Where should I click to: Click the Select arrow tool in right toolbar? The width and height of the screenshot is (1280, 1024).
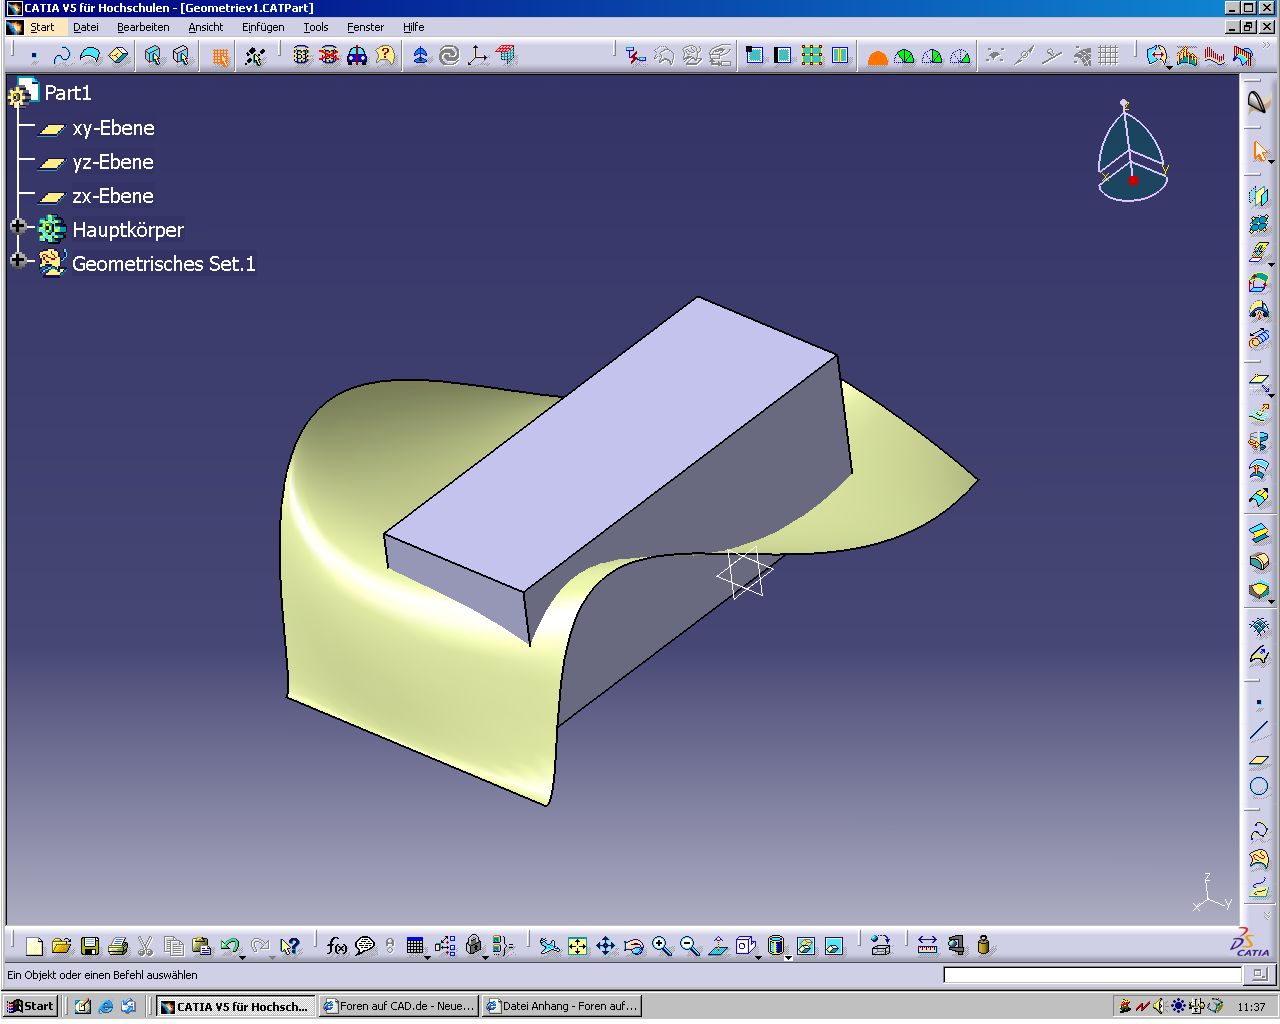coord(1259,151)
